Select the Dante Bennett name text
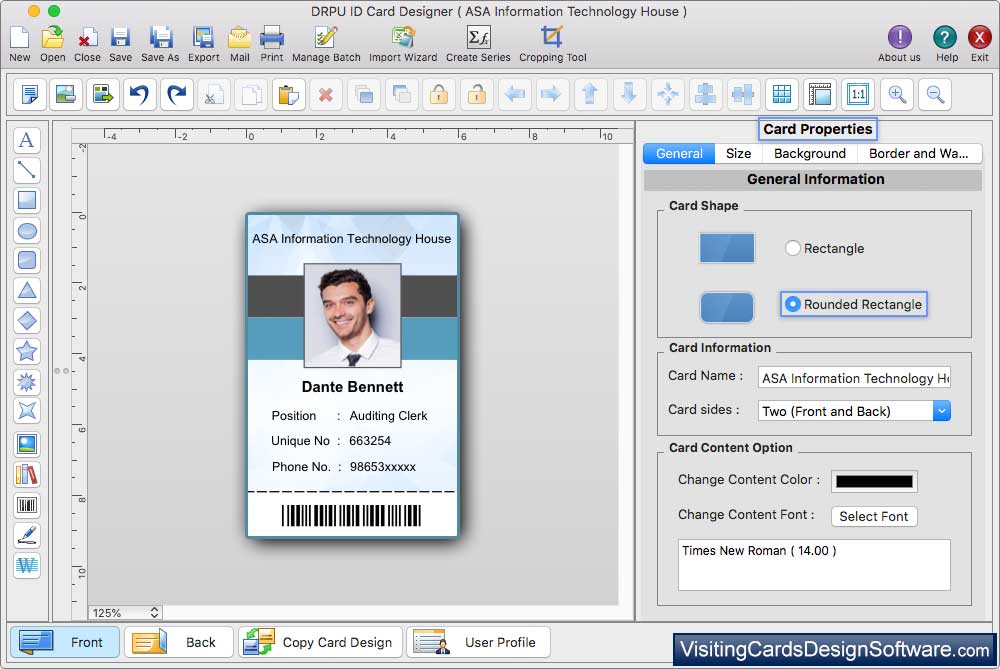 click(353, 387)
